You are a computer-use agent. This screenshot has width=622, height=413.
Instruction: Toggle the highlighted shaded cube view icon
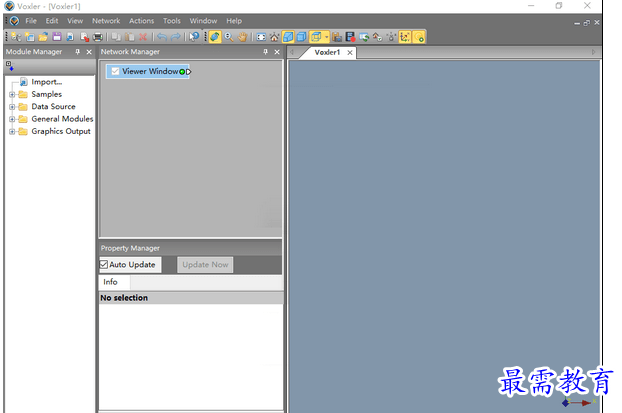point(288,37)
